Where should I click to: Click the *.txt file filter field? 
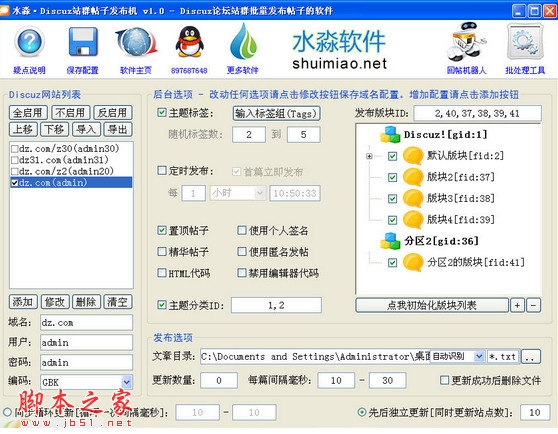tap(503, 356)
